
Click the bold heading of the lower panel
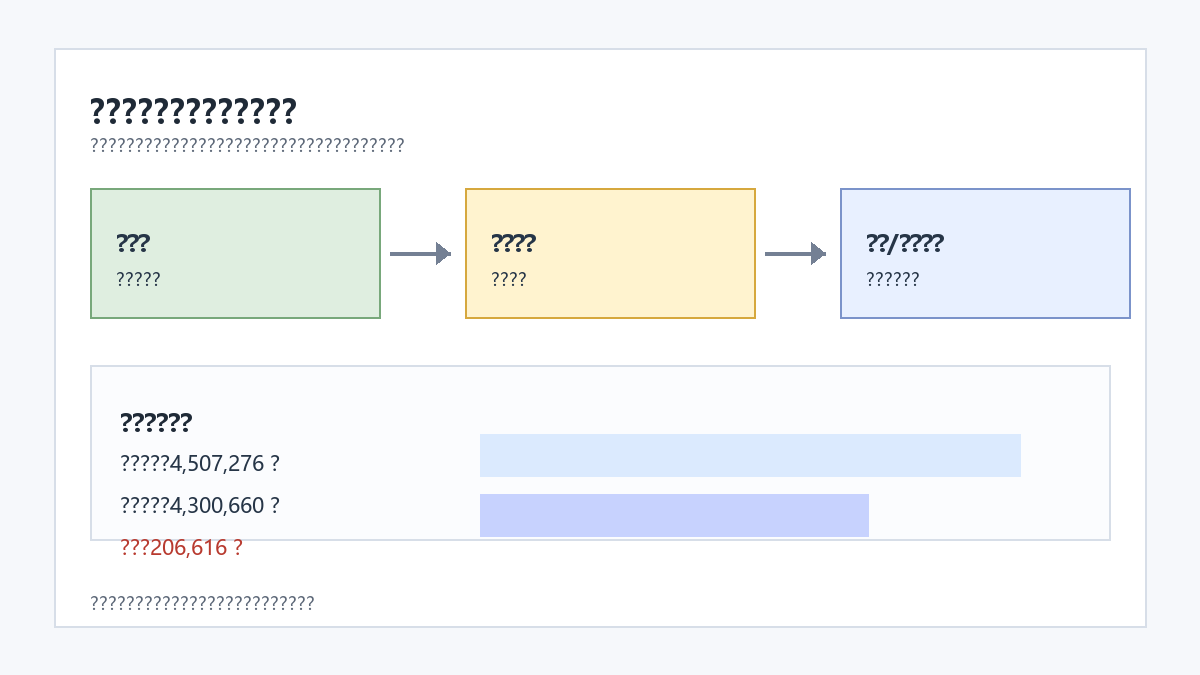(156, 423)
